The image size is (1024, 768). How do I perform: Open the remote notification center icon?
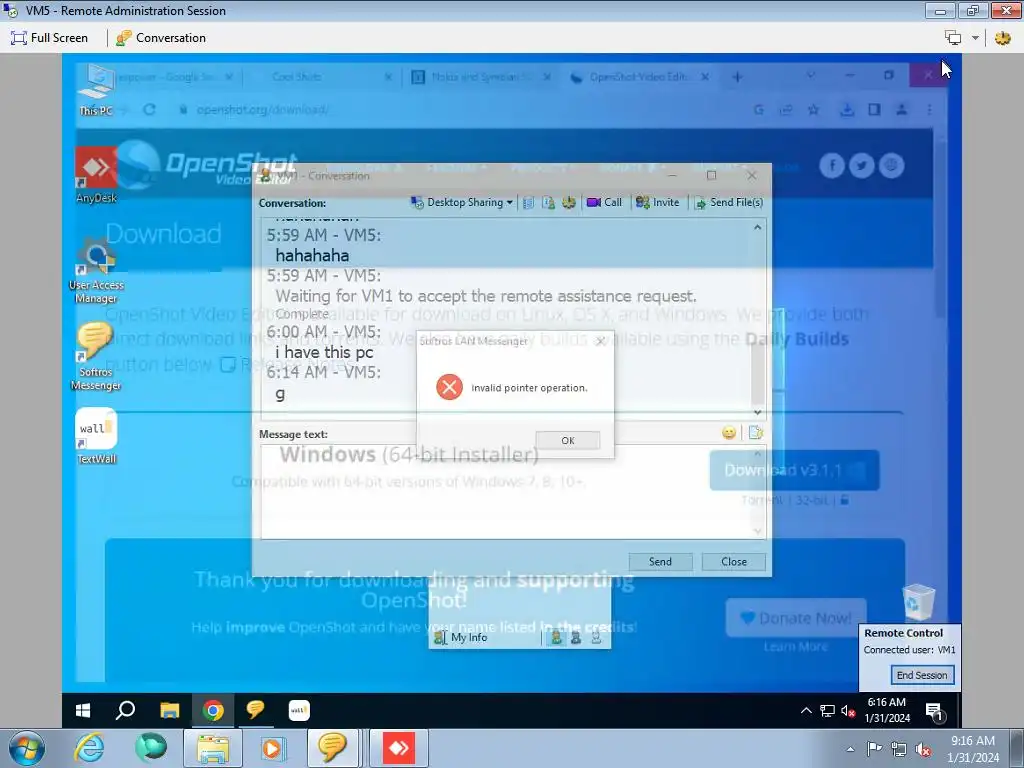coord(934,711)
